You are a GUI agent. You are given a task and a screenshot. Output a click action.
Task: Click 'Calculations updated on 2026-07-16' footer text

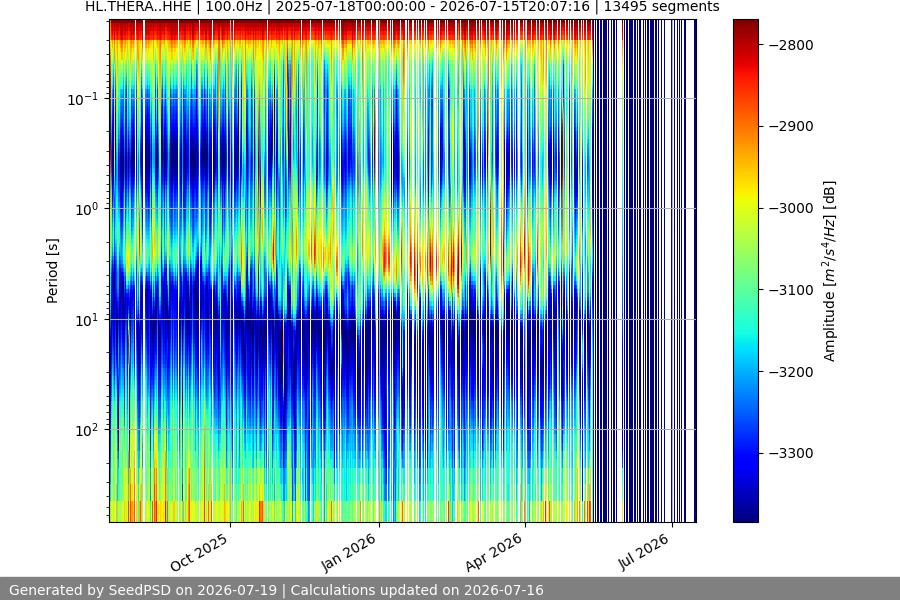pos(417,590)
